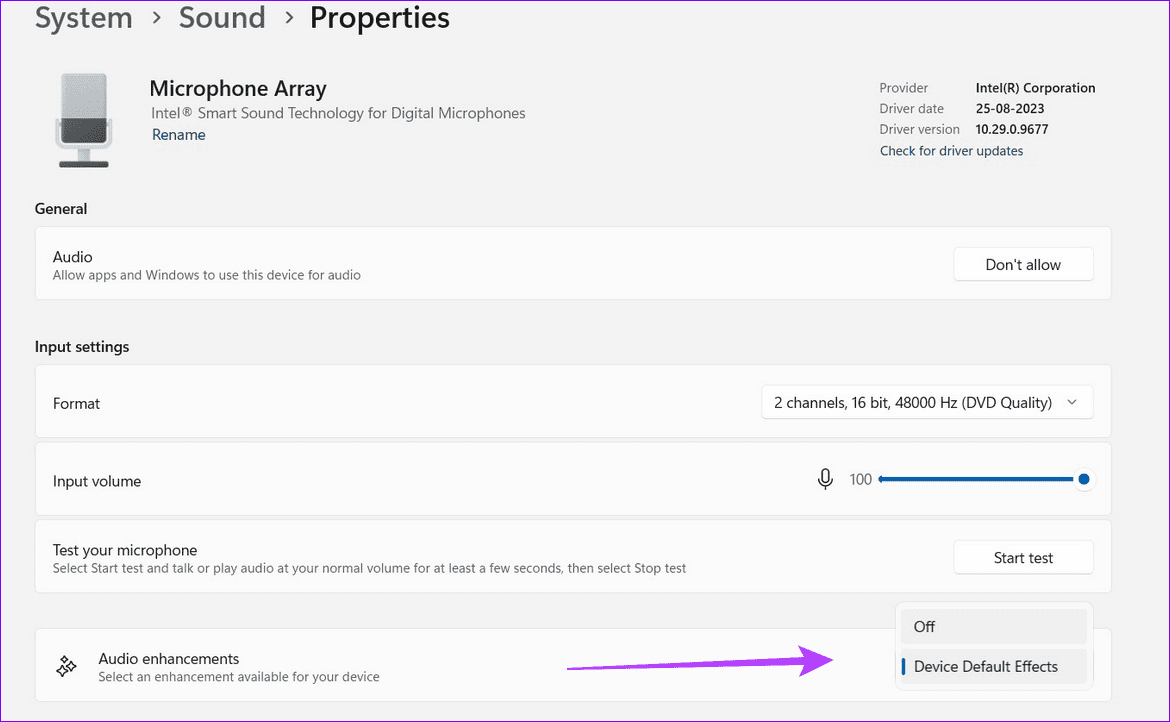Click Check for driver updates
1170x722 pixels.
[951, 150]
